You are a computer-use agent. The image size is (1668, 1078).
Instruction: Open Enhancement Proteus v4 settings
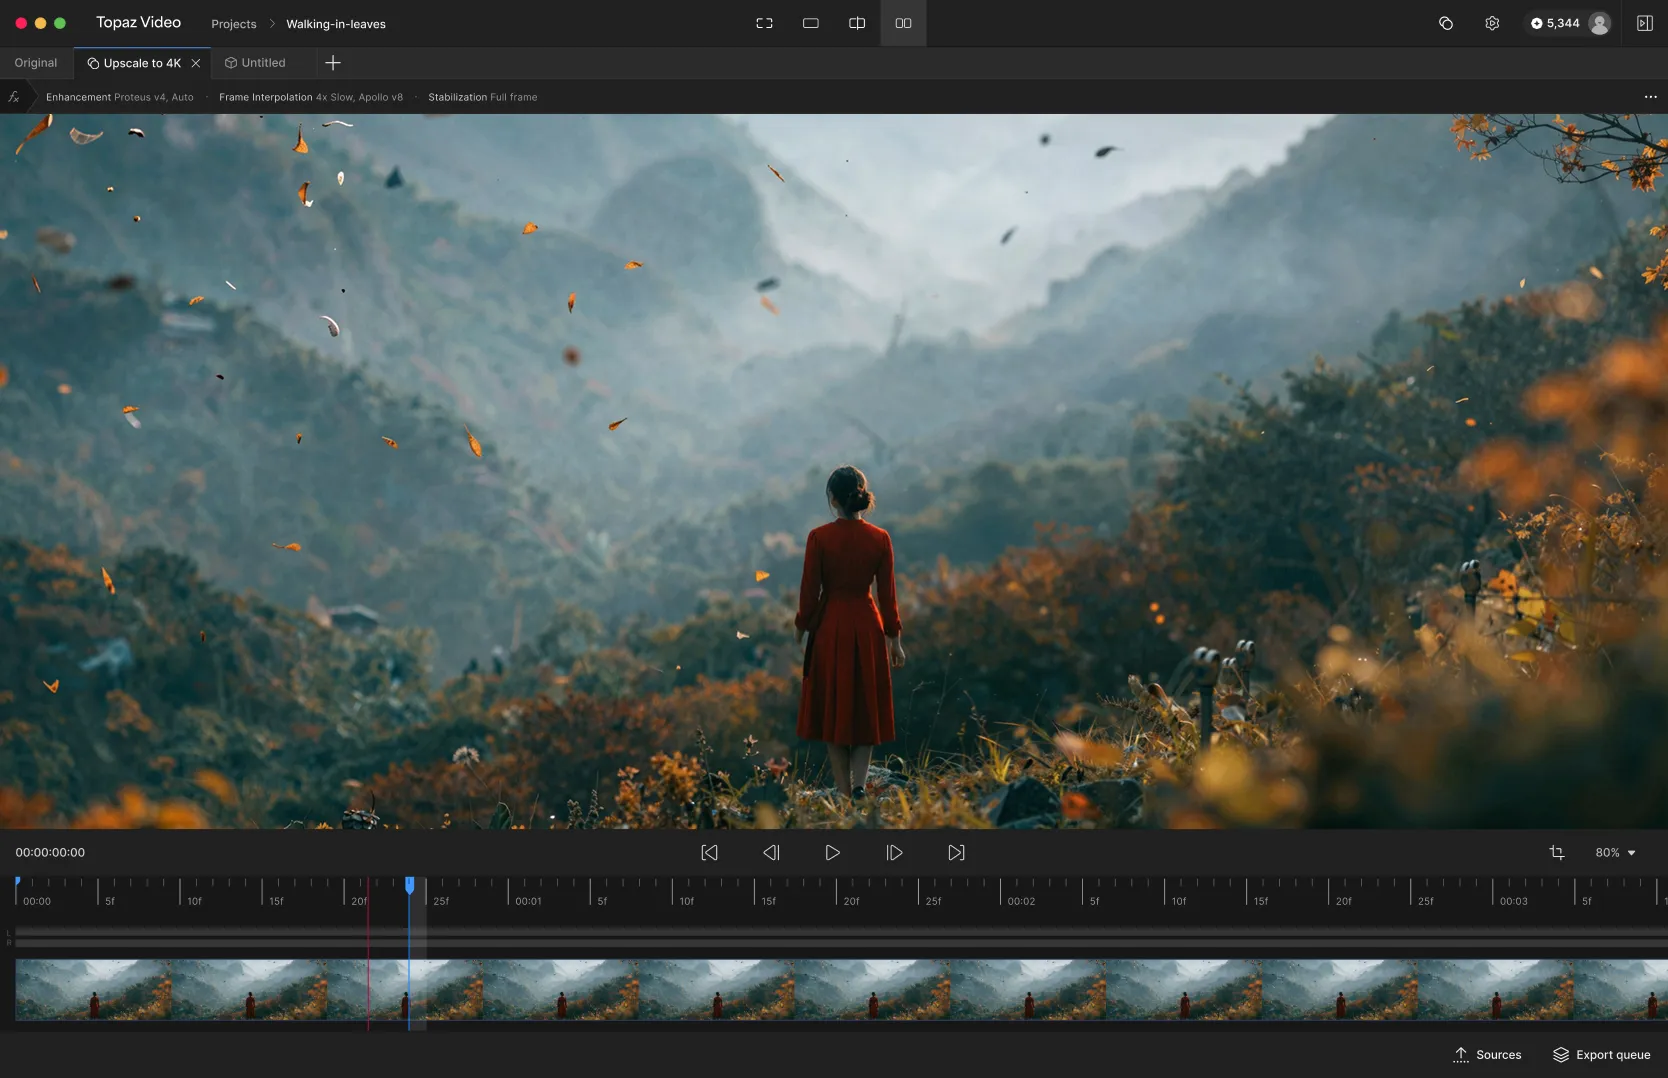tap(120, 97)
